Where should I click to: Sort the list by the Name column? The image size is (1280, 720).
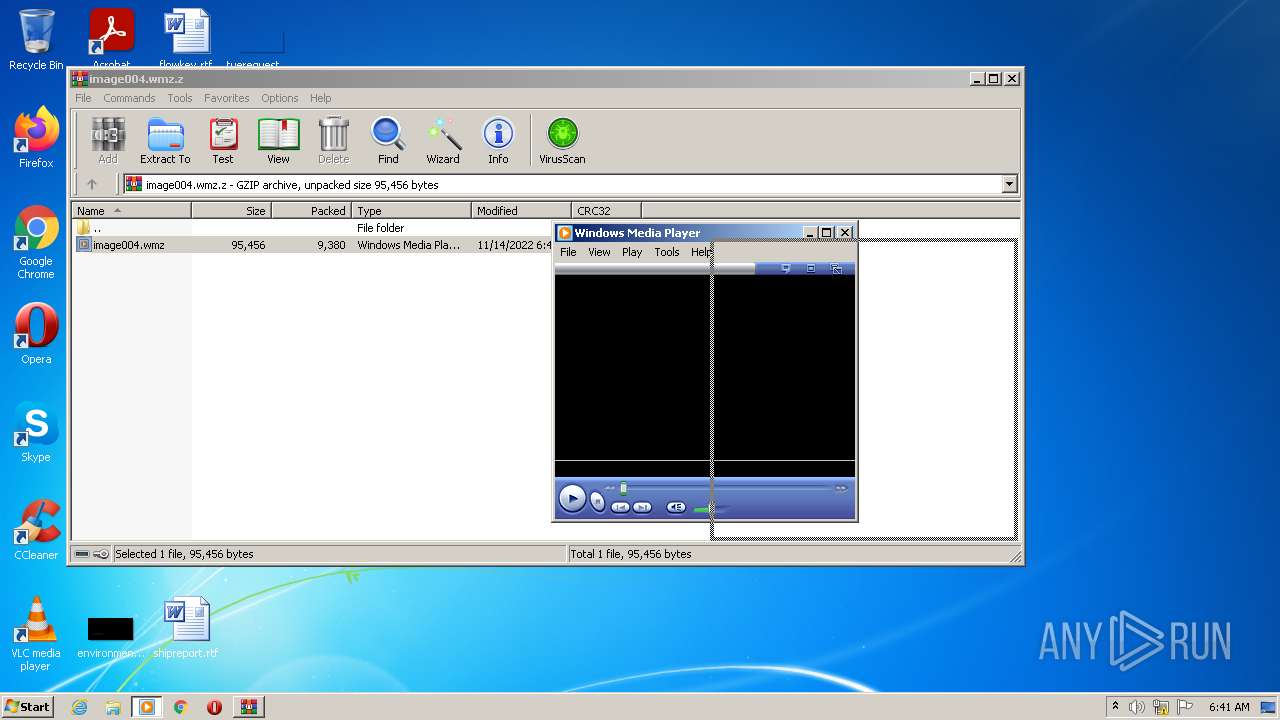pos(131,211)
